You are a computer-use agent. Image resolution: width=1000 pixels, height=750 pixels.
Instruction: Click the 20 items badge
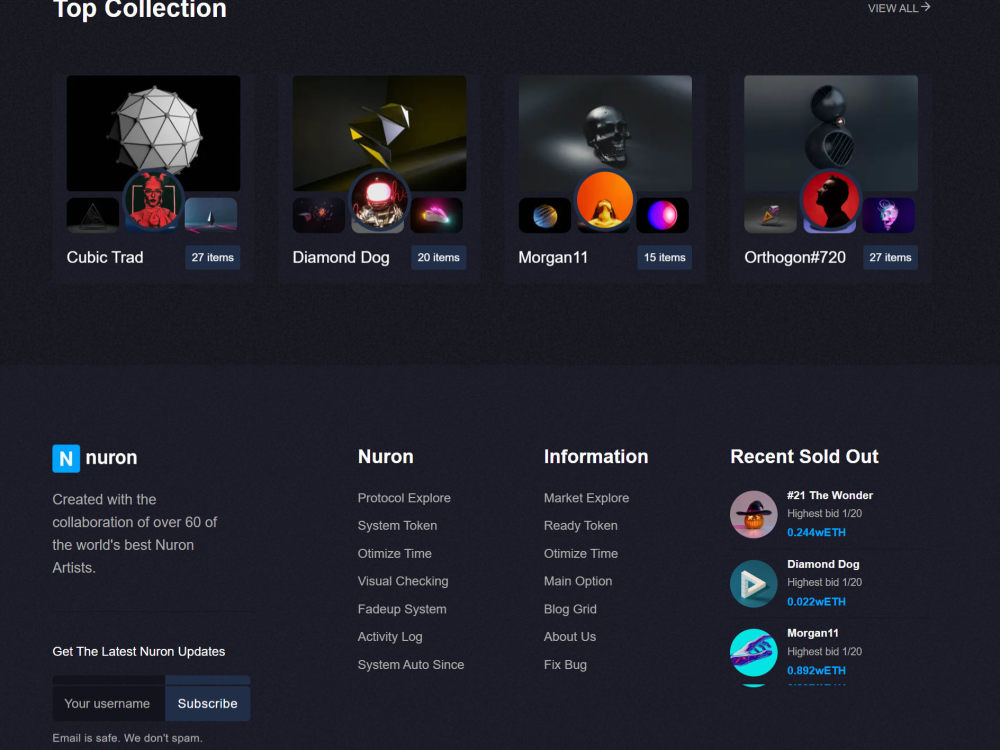438,257
